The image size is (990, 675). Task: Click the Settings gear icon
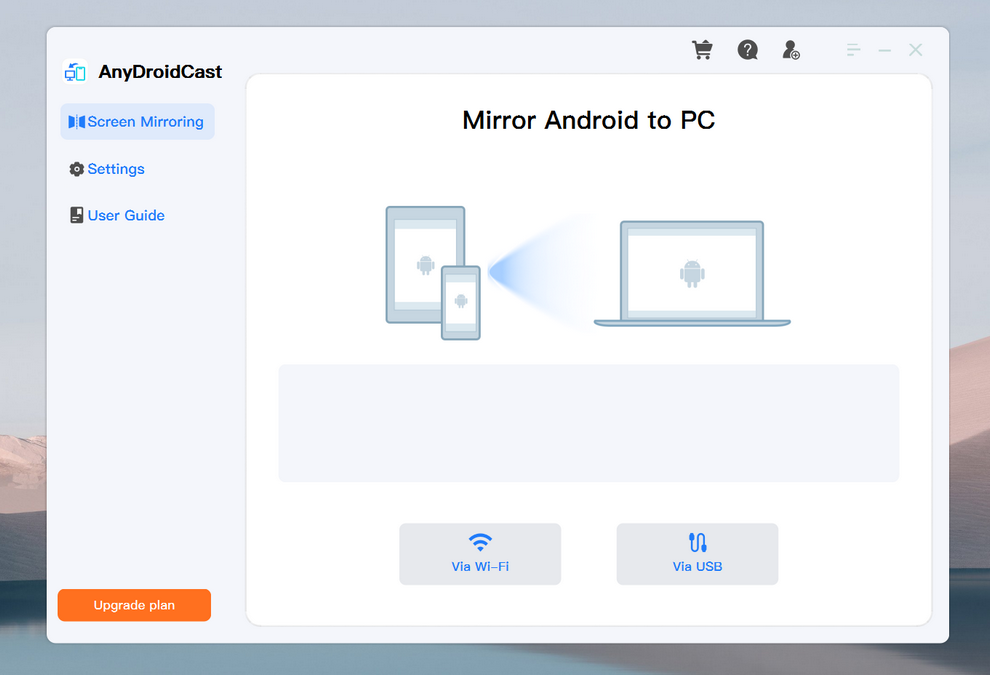pos(76,169)
